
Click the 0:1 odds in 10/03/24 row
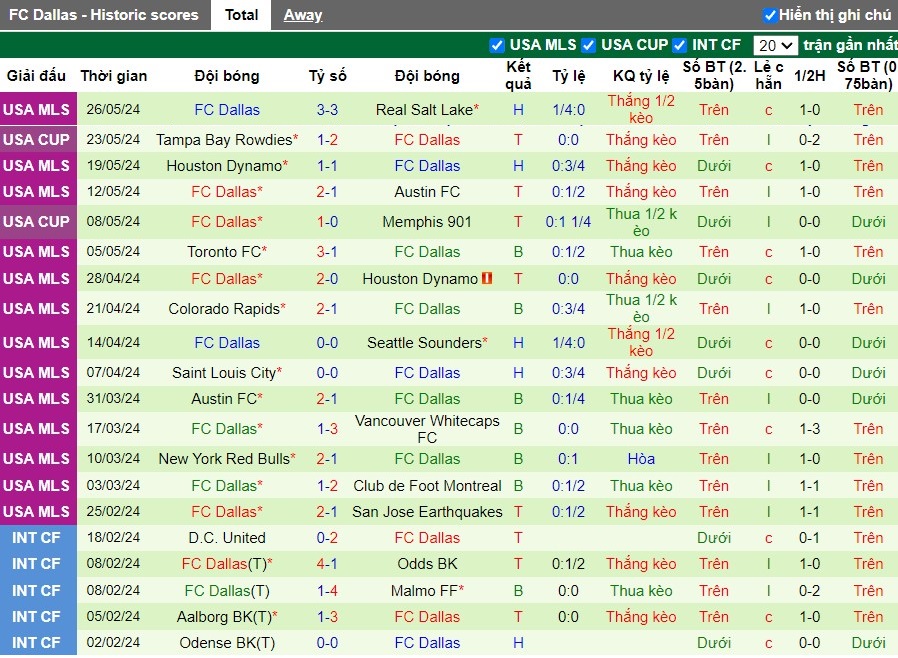tap(568, 459)
